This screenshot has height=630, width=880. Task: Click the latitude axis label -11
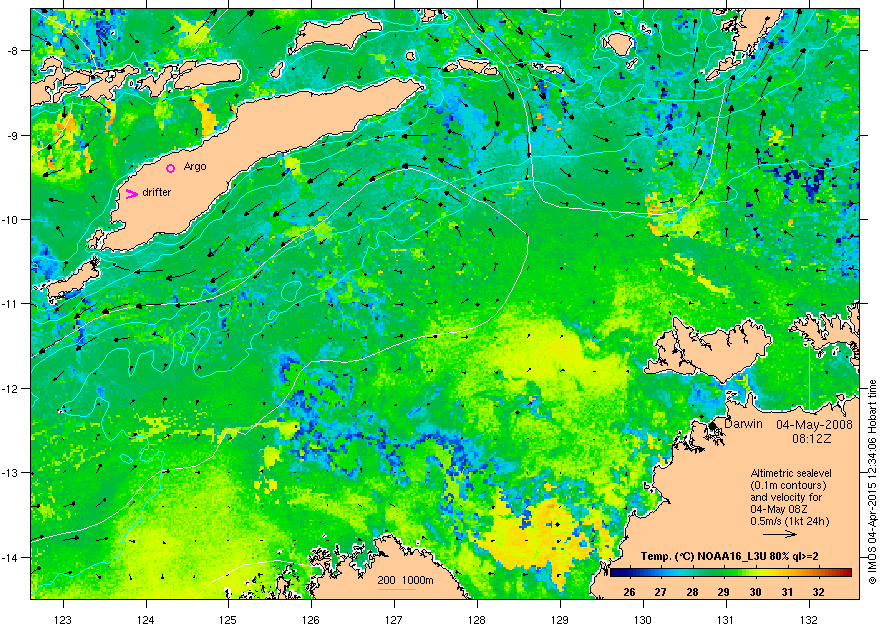11,303
